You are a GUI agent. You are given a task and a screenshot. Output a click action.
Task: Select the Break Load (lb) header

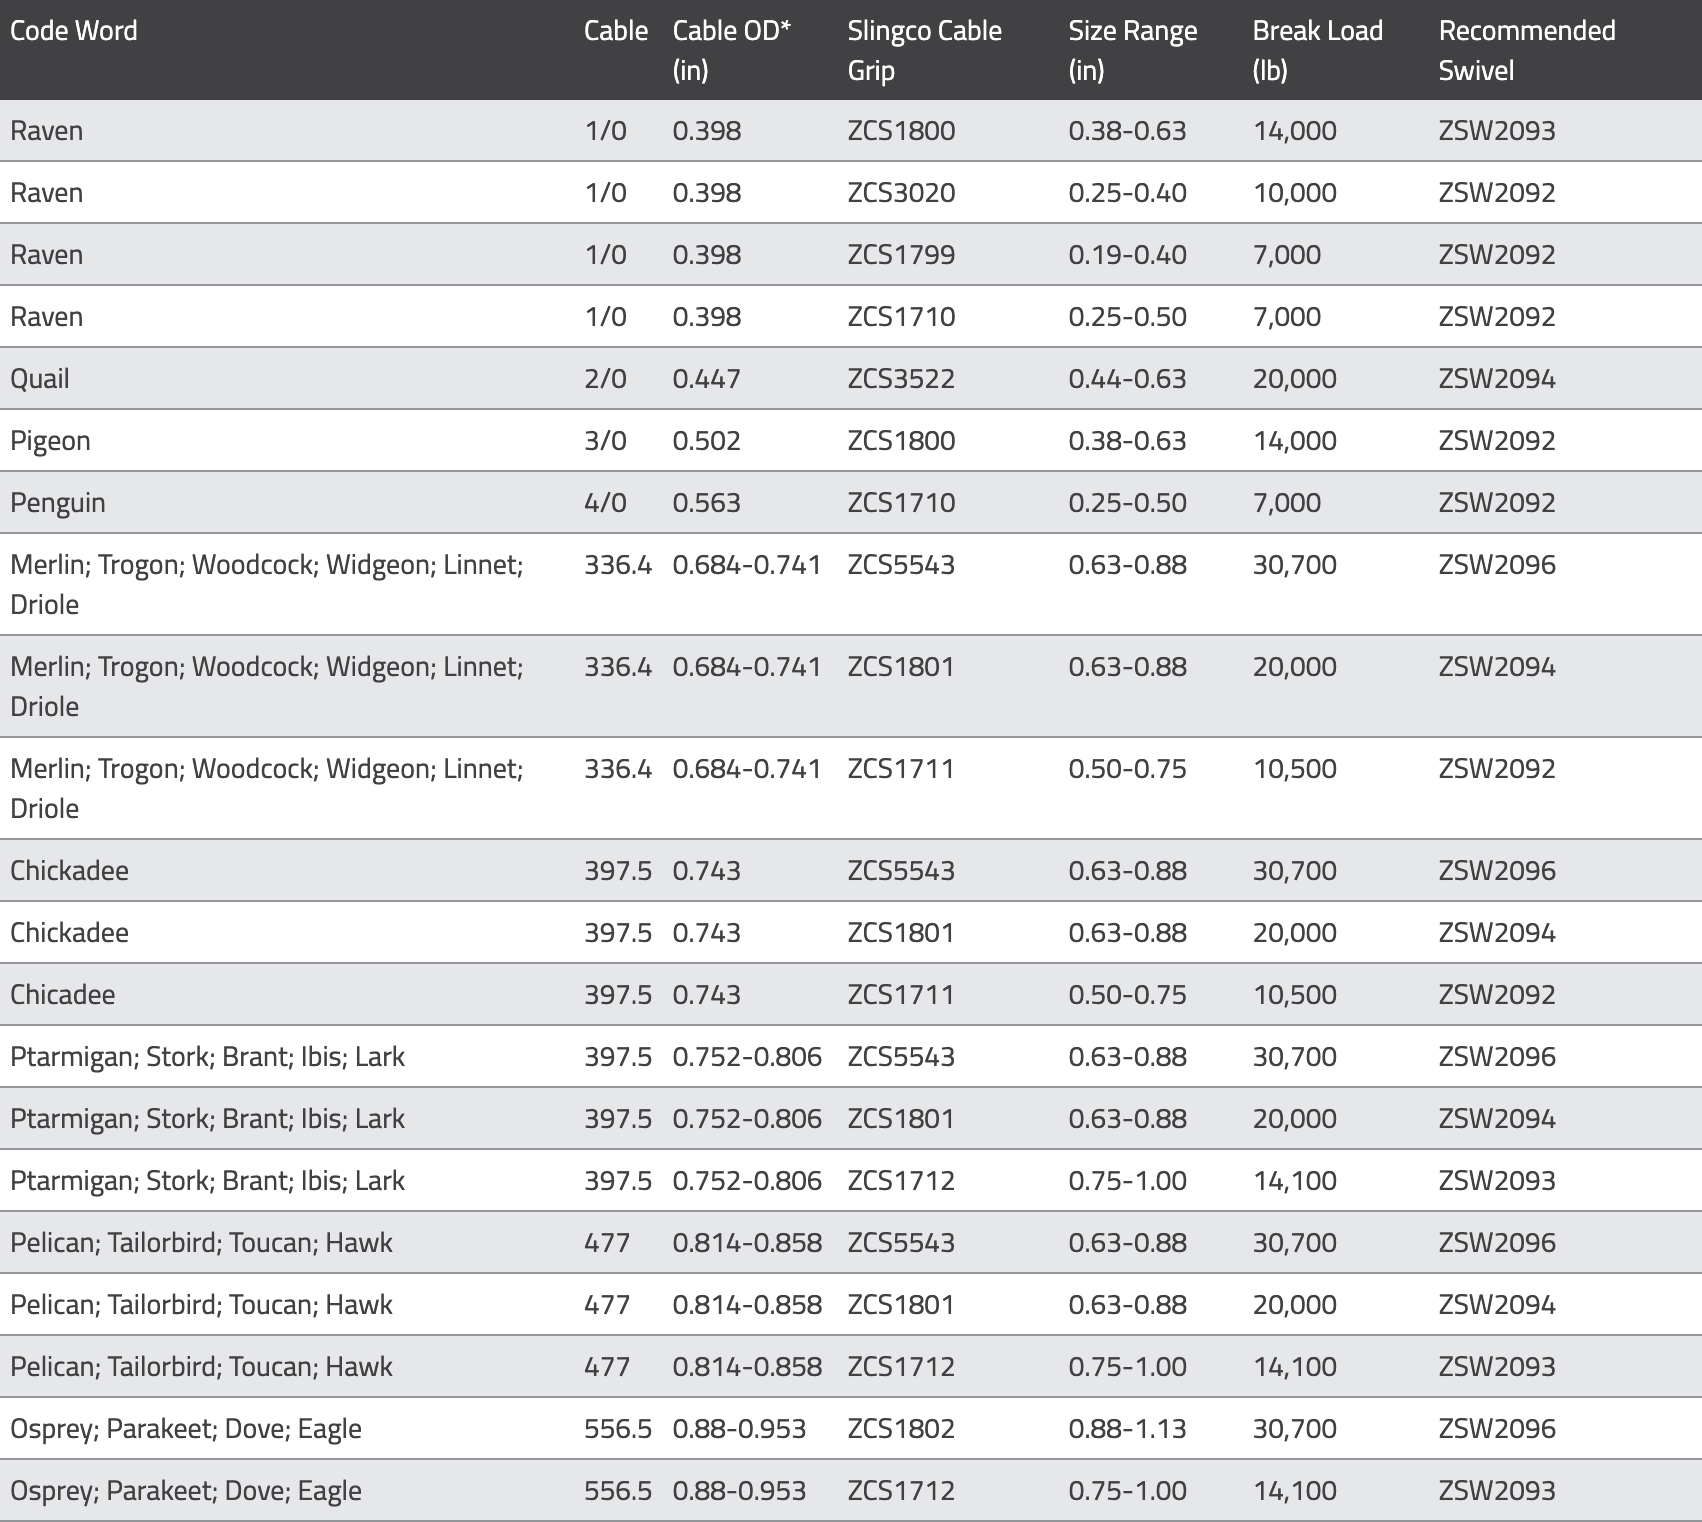(x=1317, y=50)
